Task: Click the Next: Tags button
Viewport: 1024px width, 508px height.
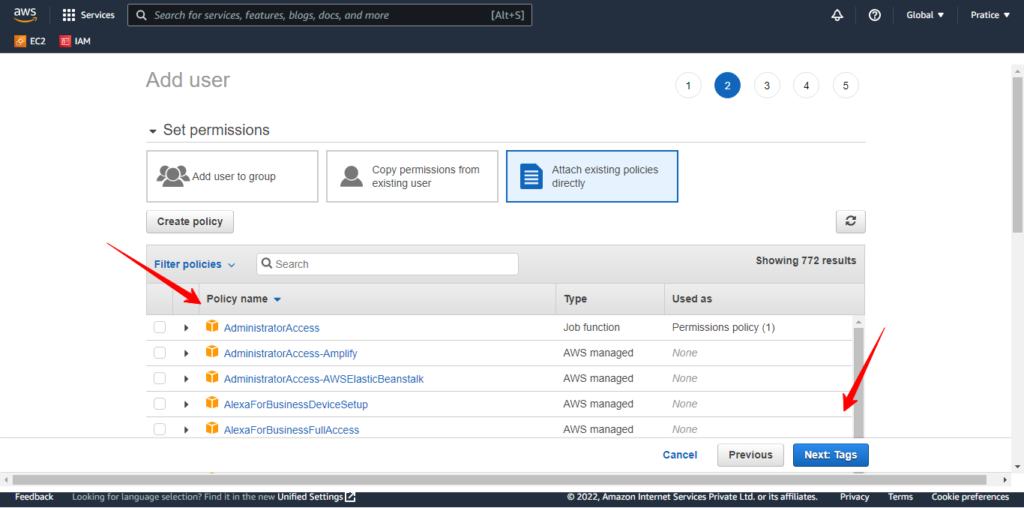Action: (831, 455)
